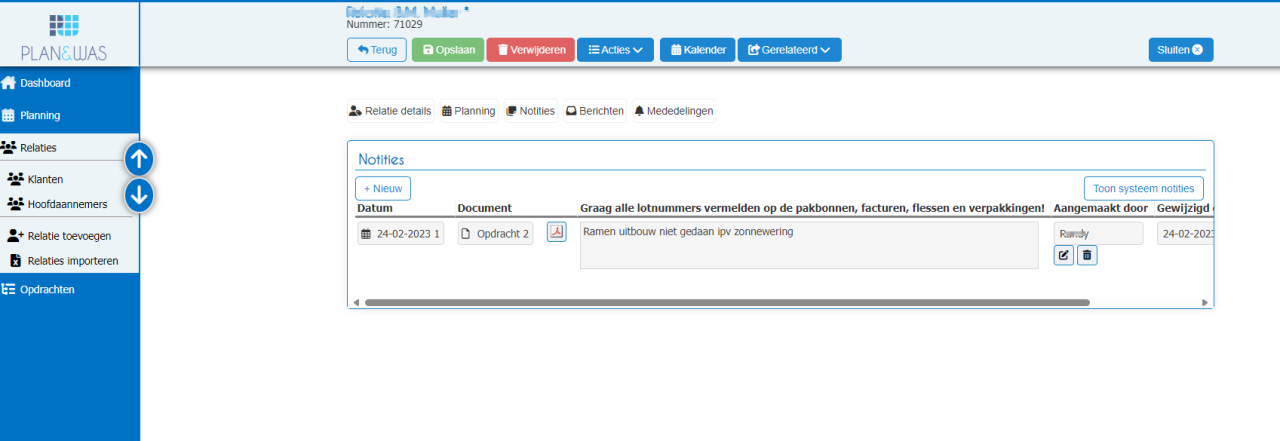Screen dimensions: 1280x441
Task: Click the round up-arrow button
Action: point(139,158)
